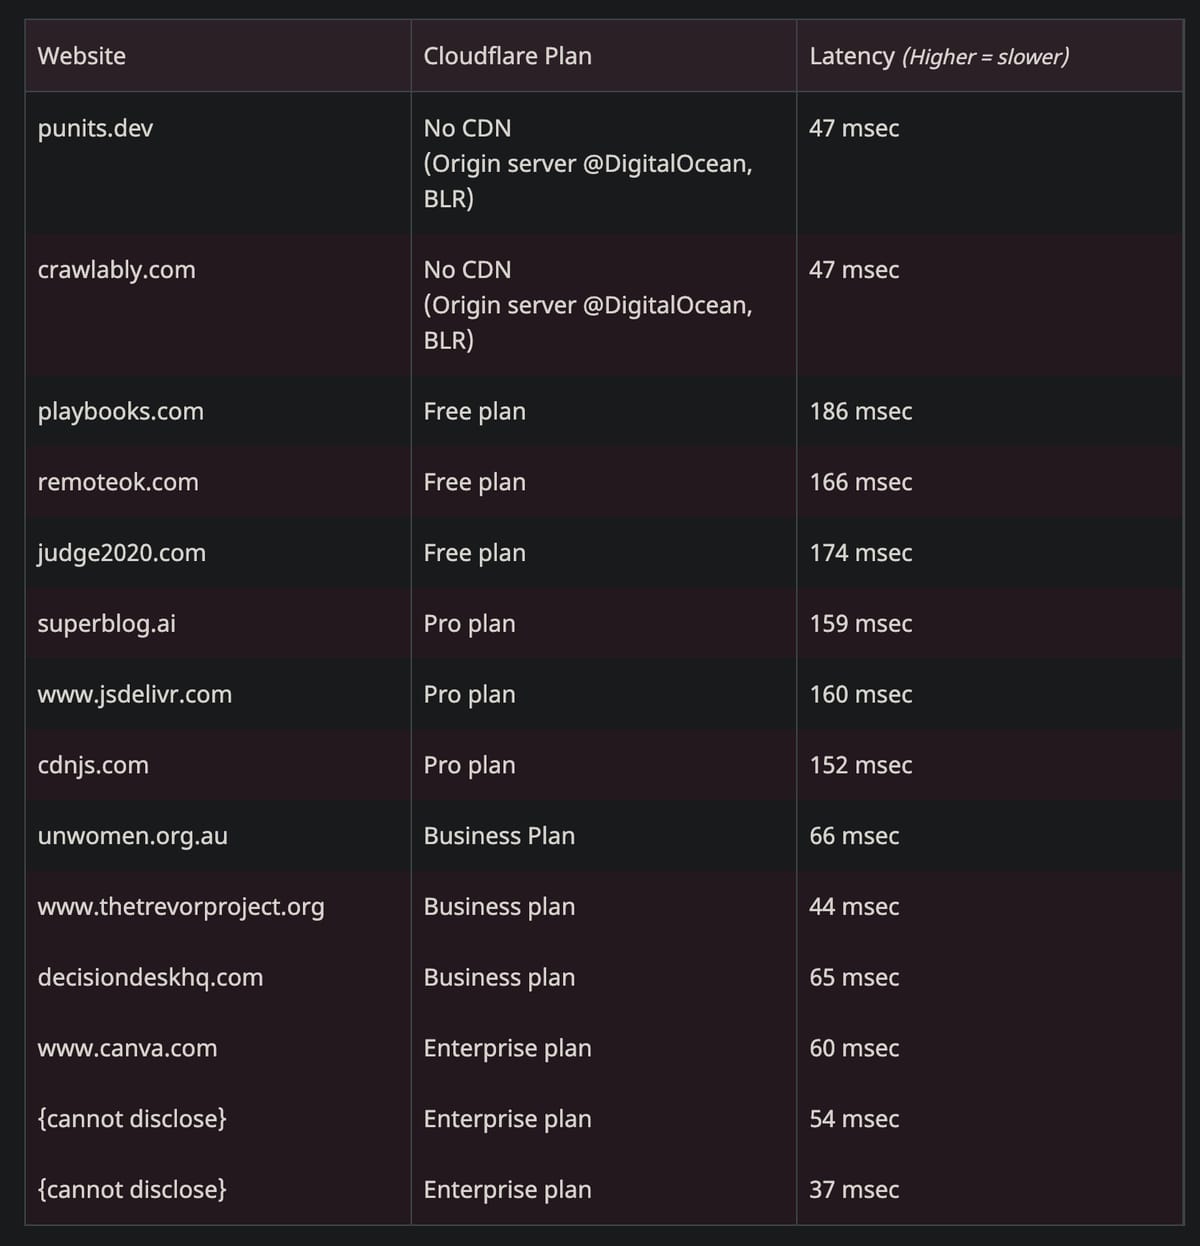
Task: Select playbooks.com in the Website column
Action: pyautogui.click(x=120, y=412)
